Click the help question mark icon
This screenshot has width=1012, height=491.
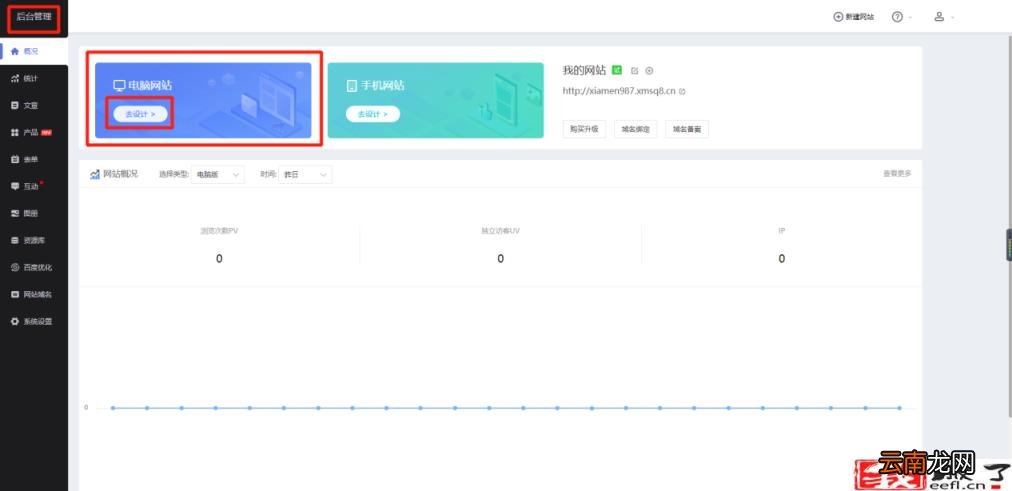(x=897, y=17)
